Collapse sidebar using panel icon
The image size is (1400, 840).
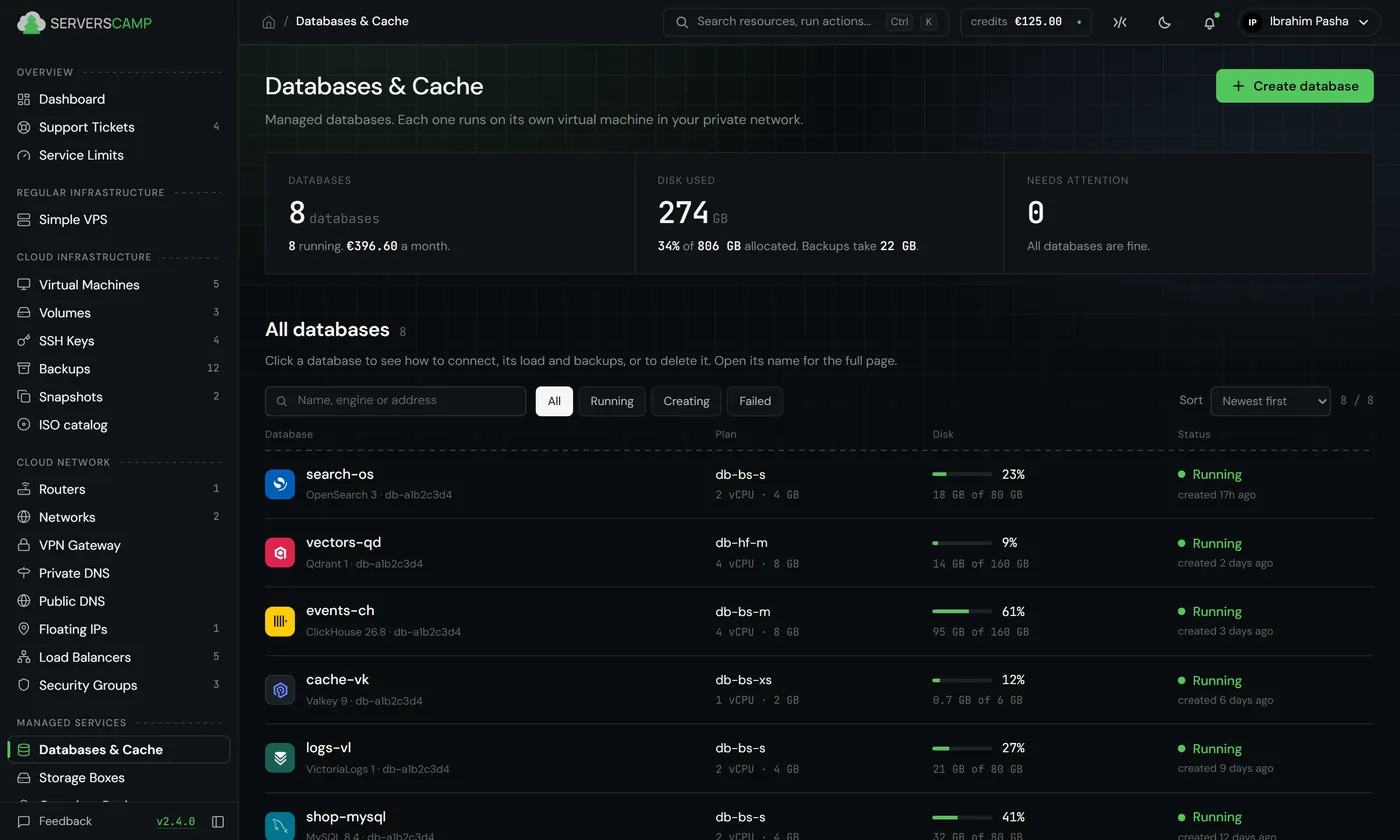coord(218,822)
